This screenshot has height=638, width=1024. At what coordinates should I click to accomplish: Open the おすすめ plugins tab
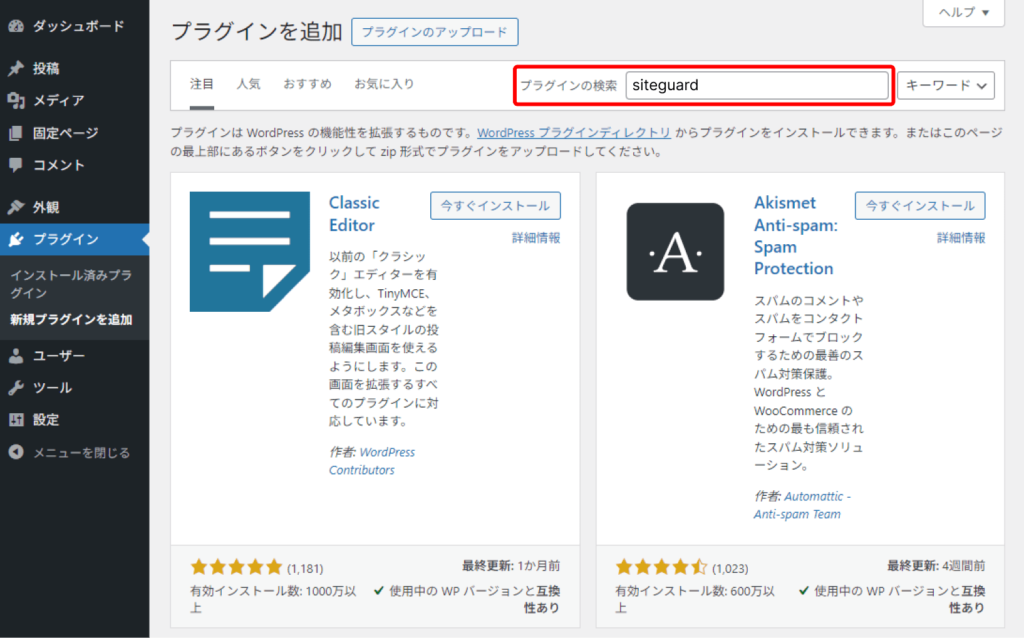[307, 84]
